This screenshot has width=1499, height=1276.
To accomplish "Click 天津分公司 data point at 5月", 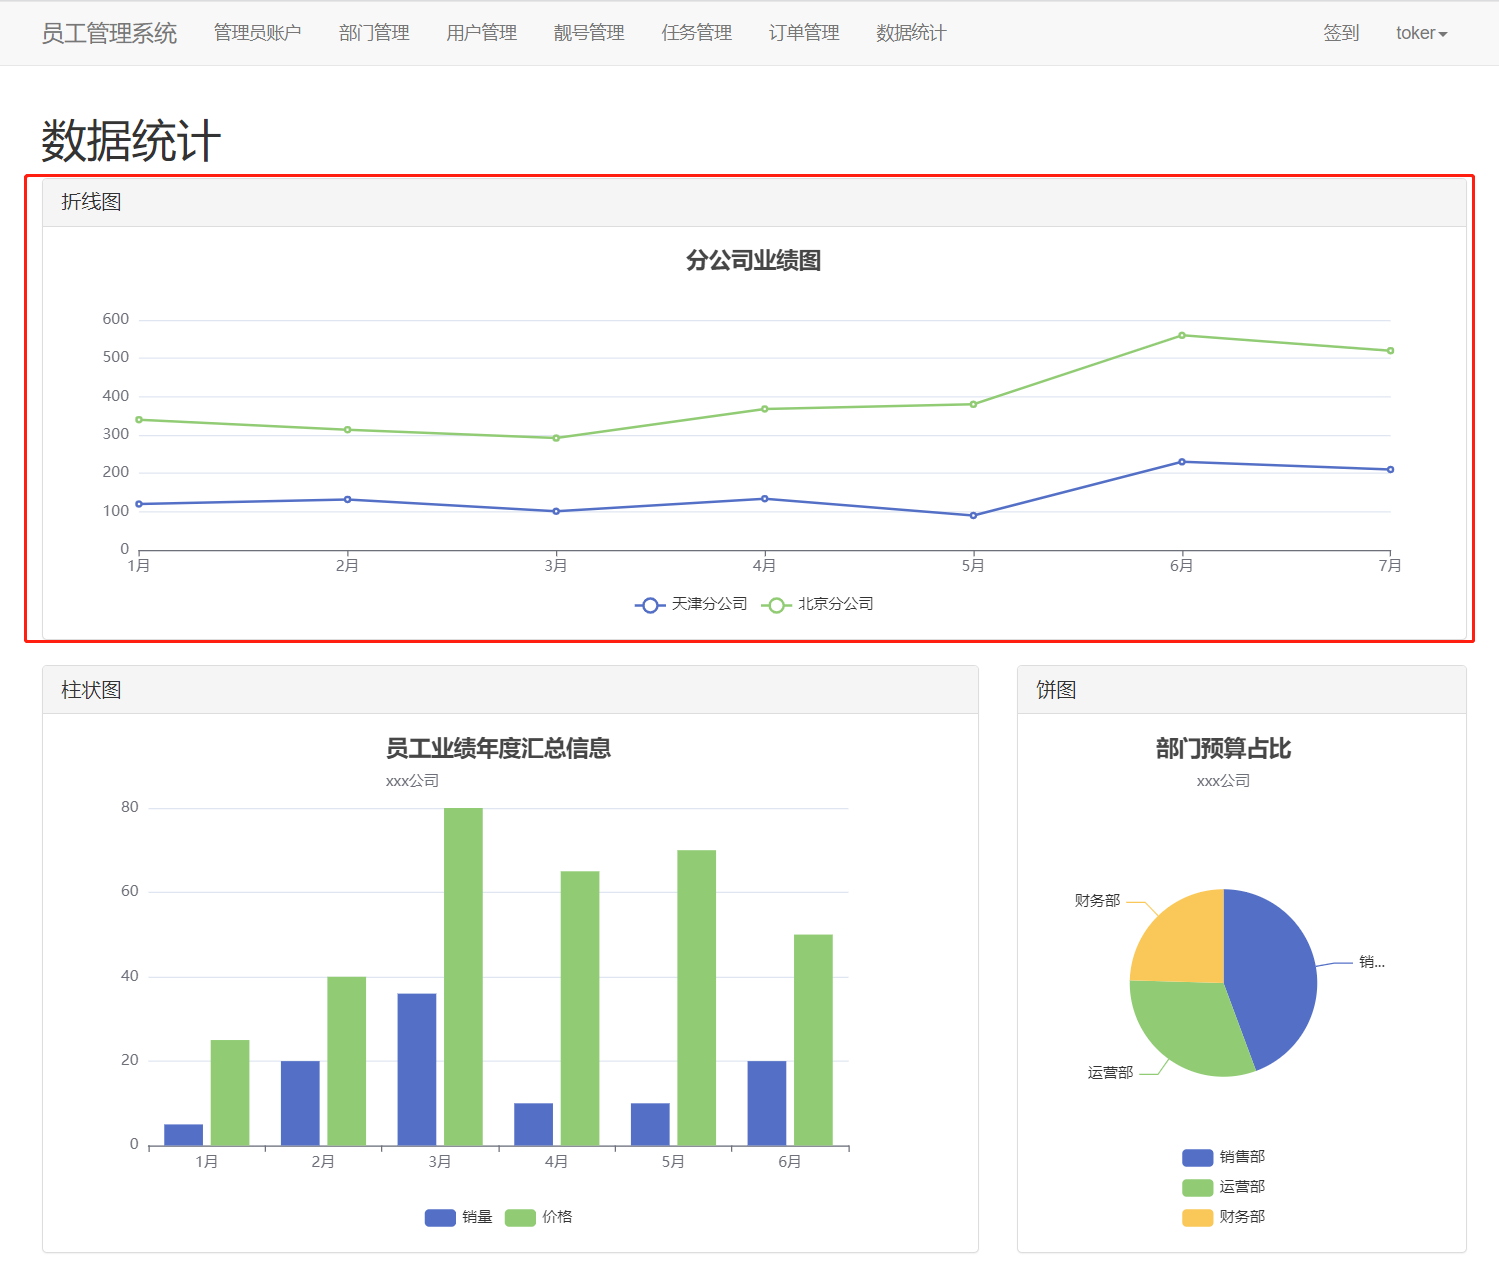I will (973, 516).
